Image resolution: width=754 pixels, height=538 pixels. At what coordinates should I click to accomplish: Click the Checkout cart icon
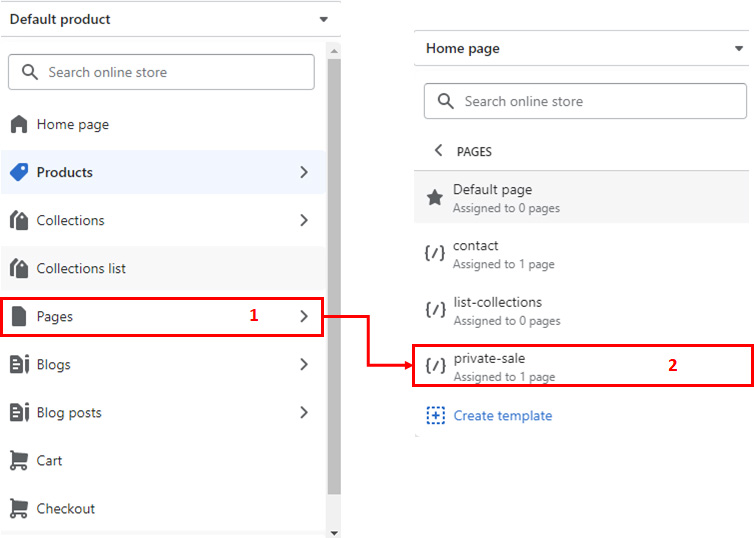19,509
